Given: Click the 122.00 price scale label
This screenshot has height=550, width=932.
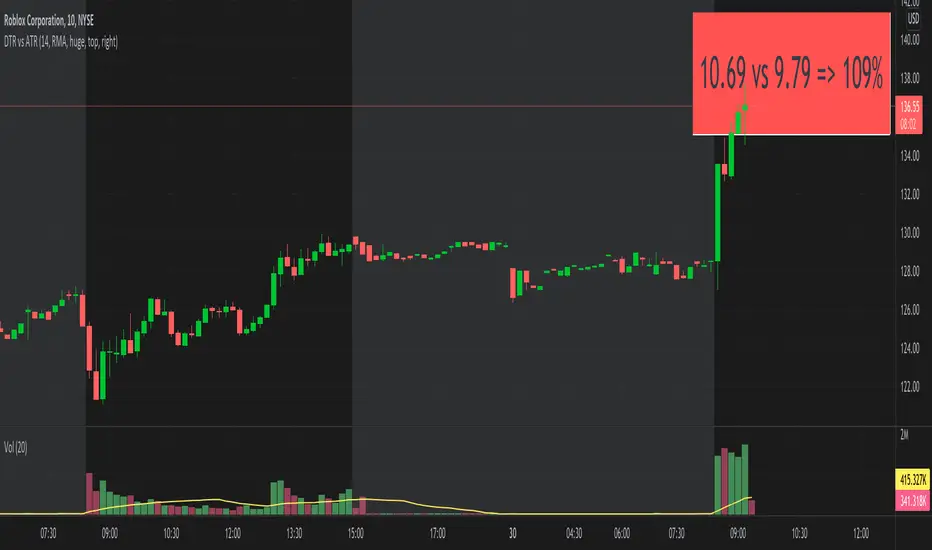Looking at the screenshot, I should pos(909,387).
